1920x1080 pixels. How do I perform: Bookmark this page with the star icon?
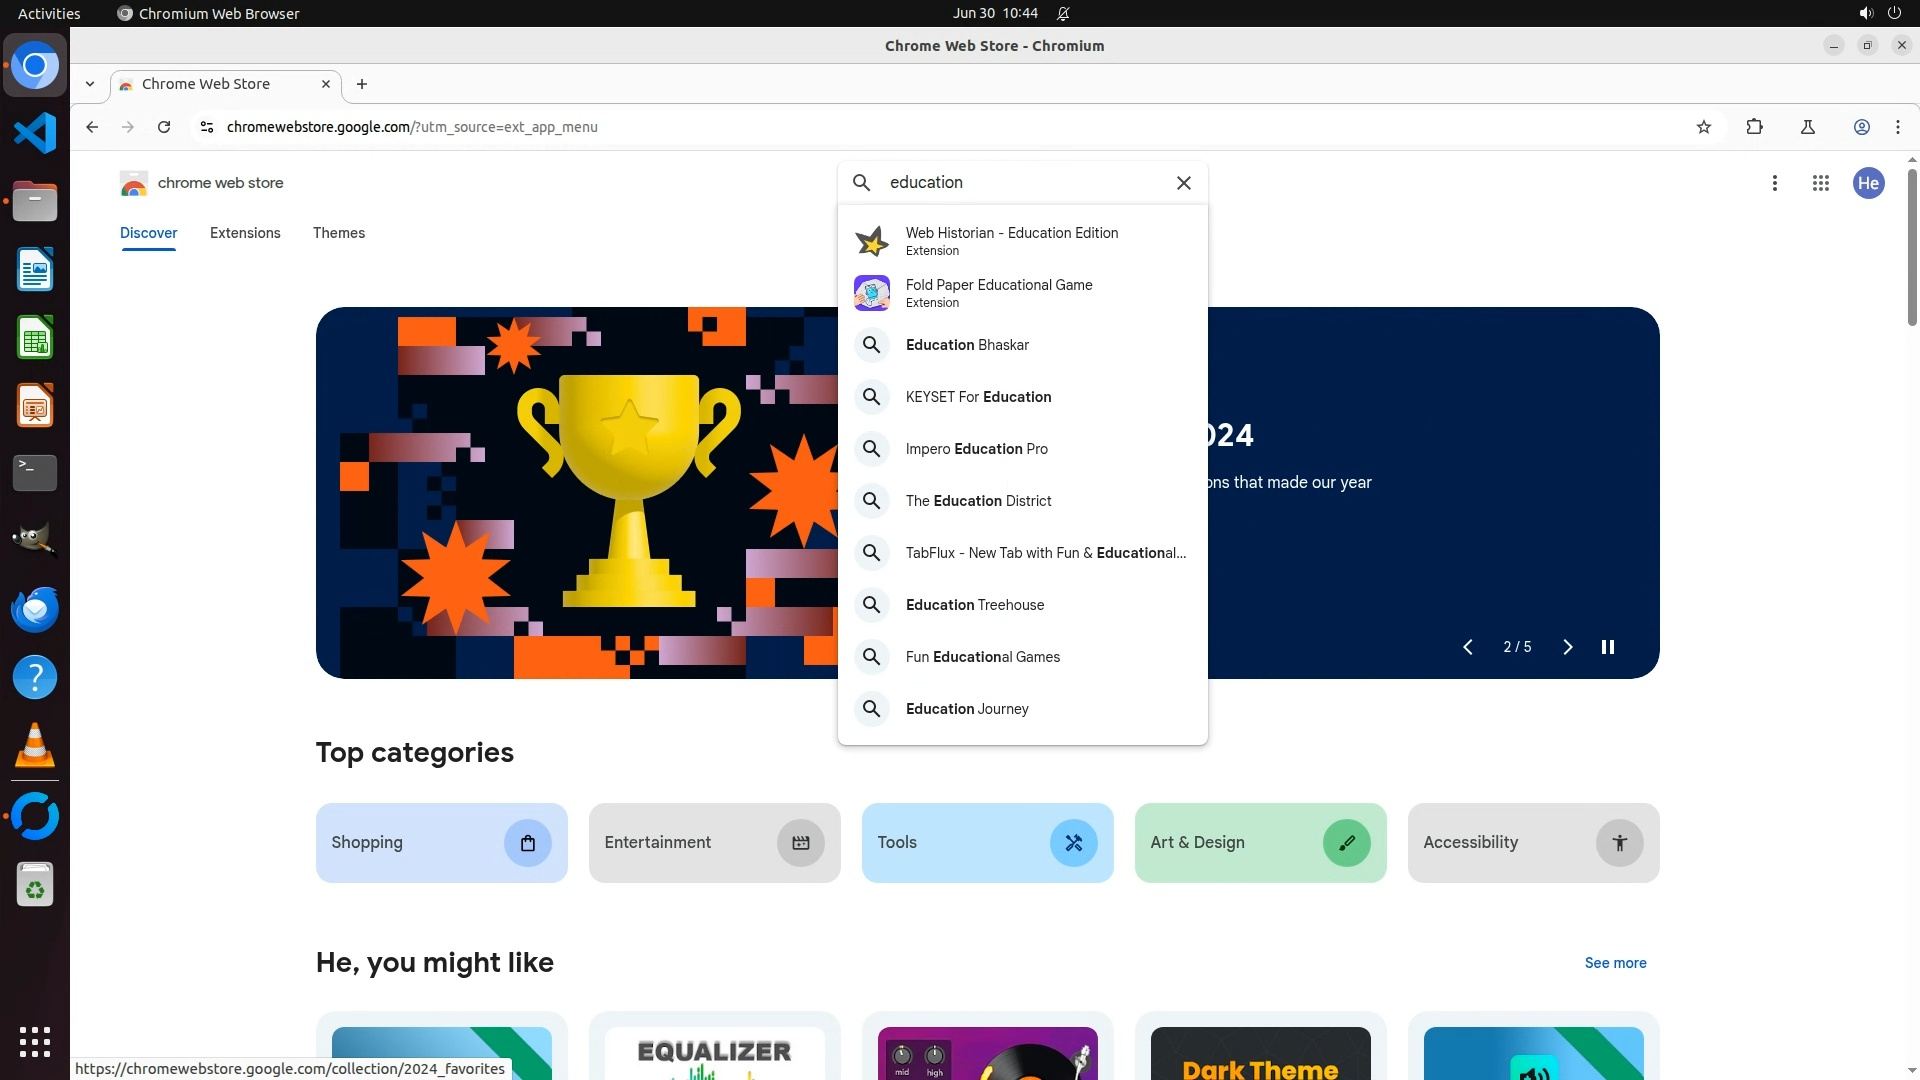pos(1704,127)
